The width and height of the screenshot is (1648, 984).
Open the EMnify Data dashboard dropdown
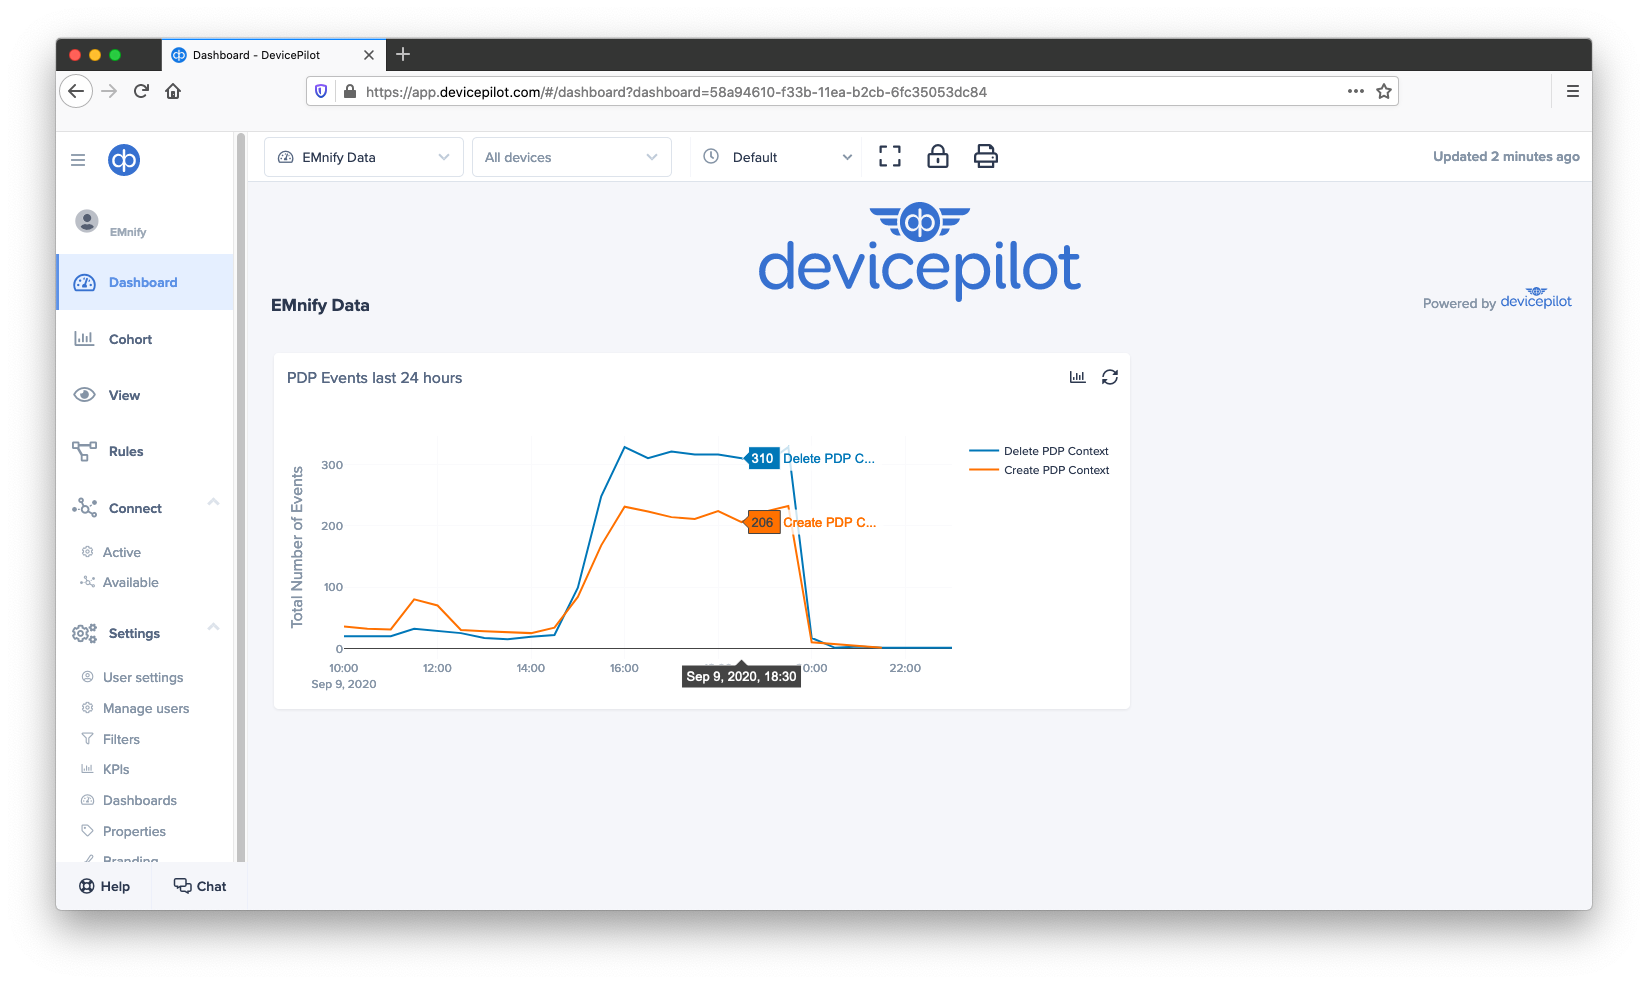click(364, 157)
